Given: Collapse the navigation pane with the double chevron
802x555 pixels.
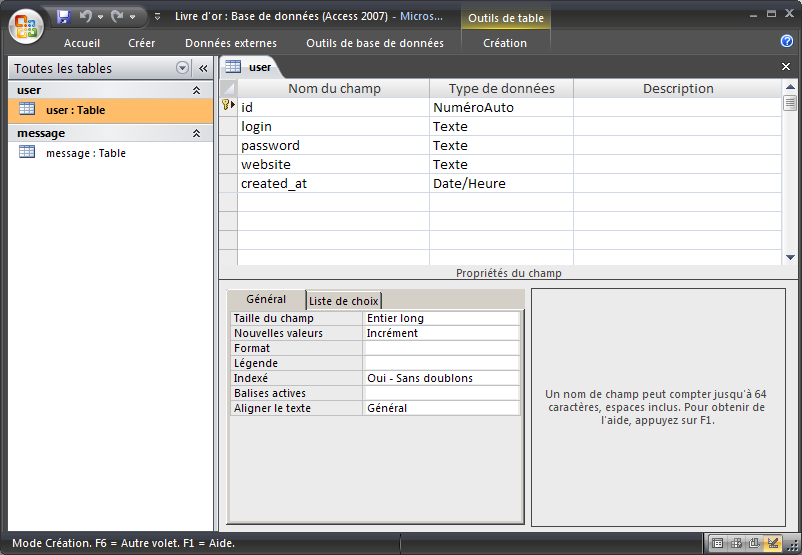Looking at the screenshot, I should point(202,68).
